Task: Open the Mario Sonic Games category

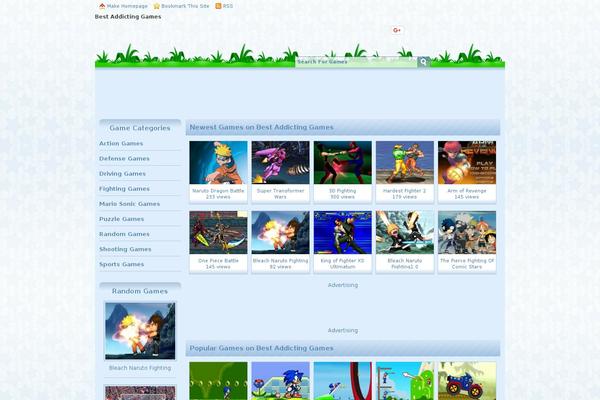Action: [129, 204]
